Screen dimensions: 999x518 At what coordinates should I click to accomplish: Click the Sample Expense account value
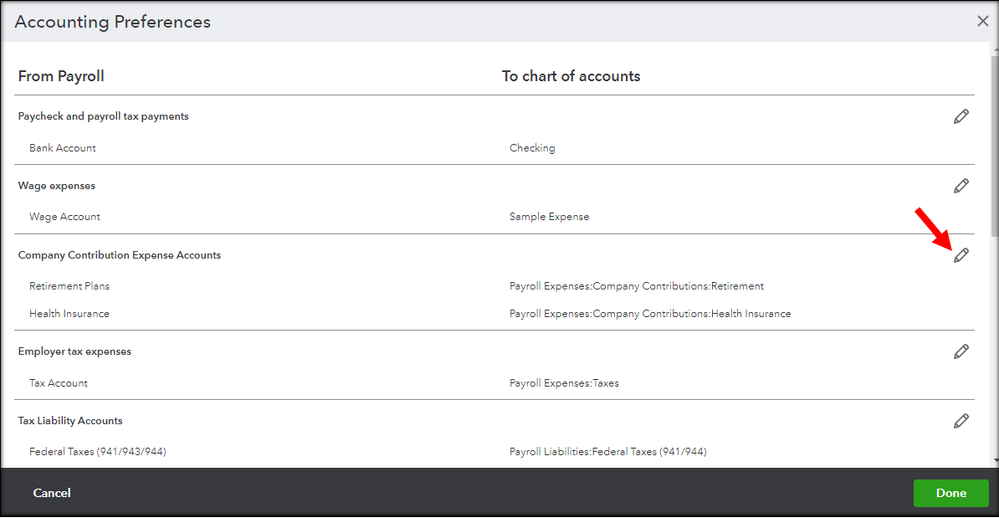coord(549,217)
